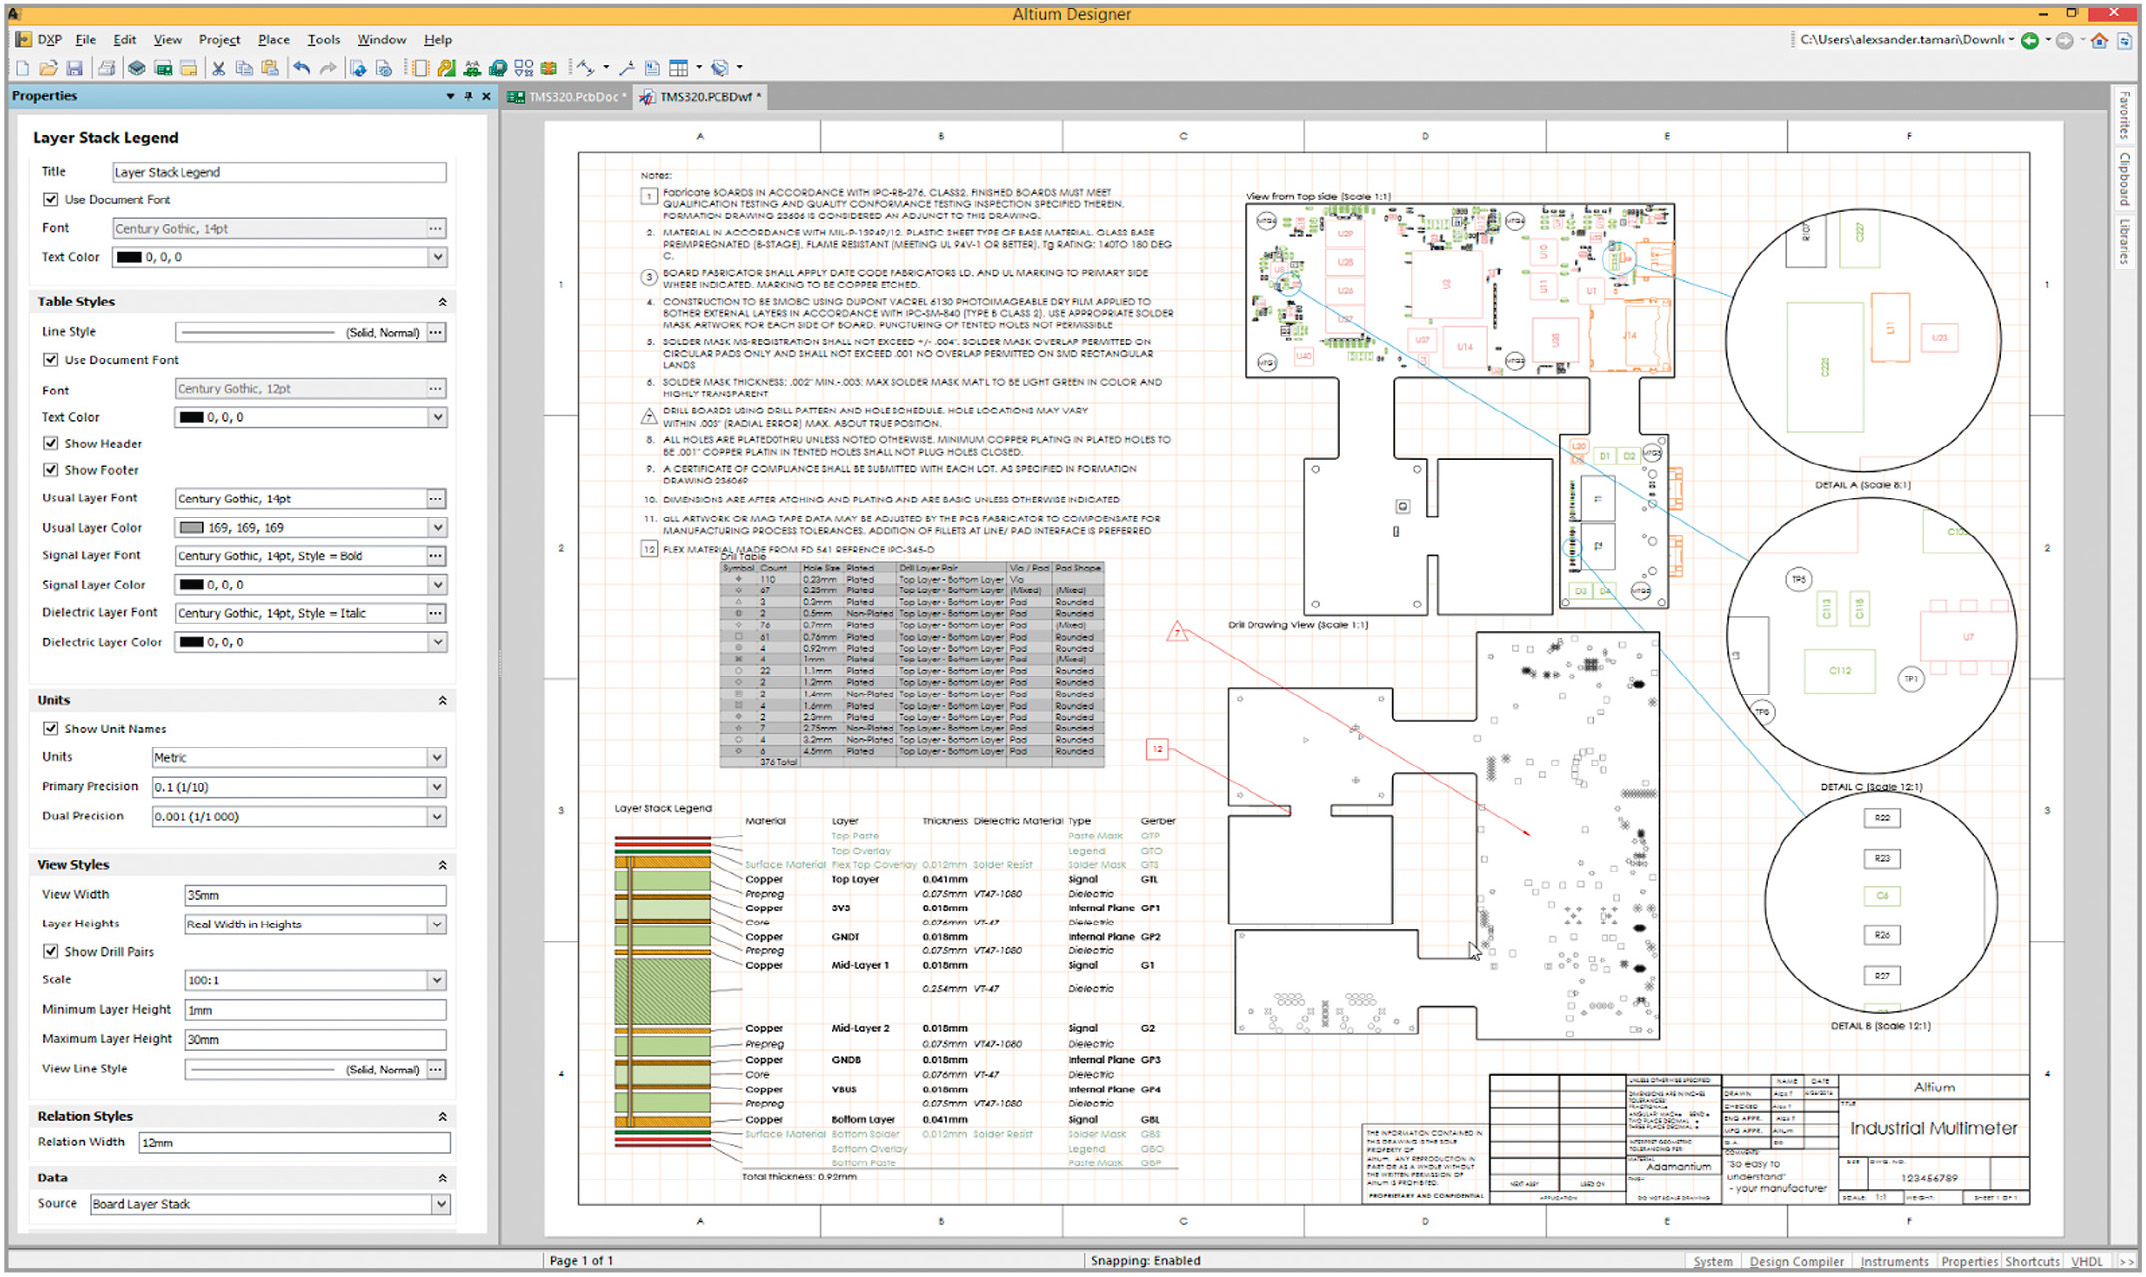Uncheck the Show Header option
Viewport: 2146px width, 1277px height.
(x=51, y=443)
